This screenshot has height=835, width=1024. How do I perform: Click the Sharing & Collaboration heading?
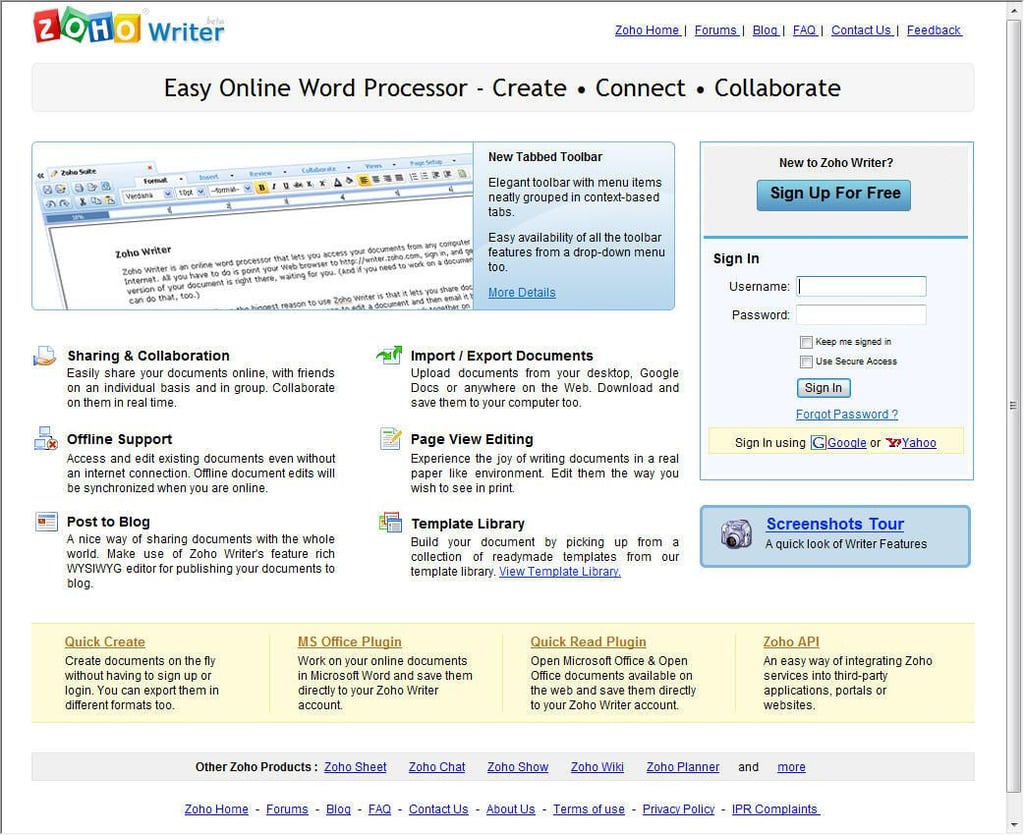(148, 356)
